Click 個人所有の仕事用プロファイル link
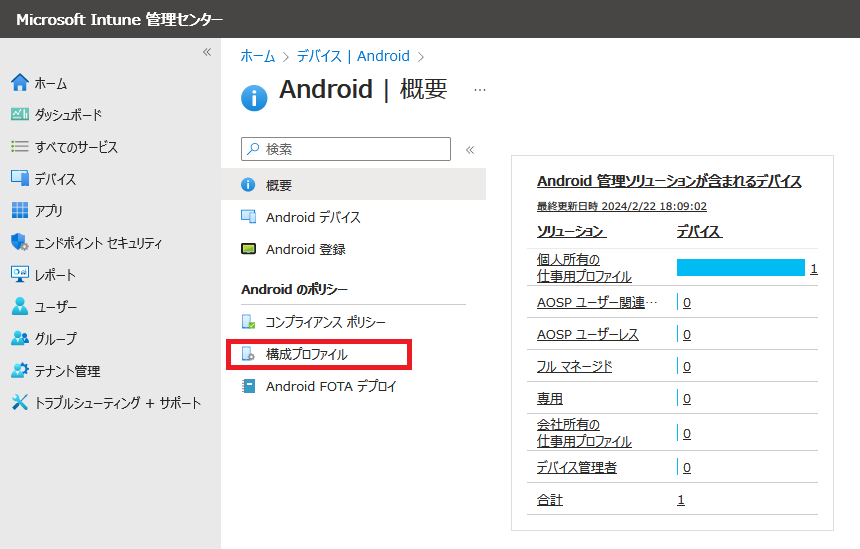The image size is (860, 549). [584, 268]
